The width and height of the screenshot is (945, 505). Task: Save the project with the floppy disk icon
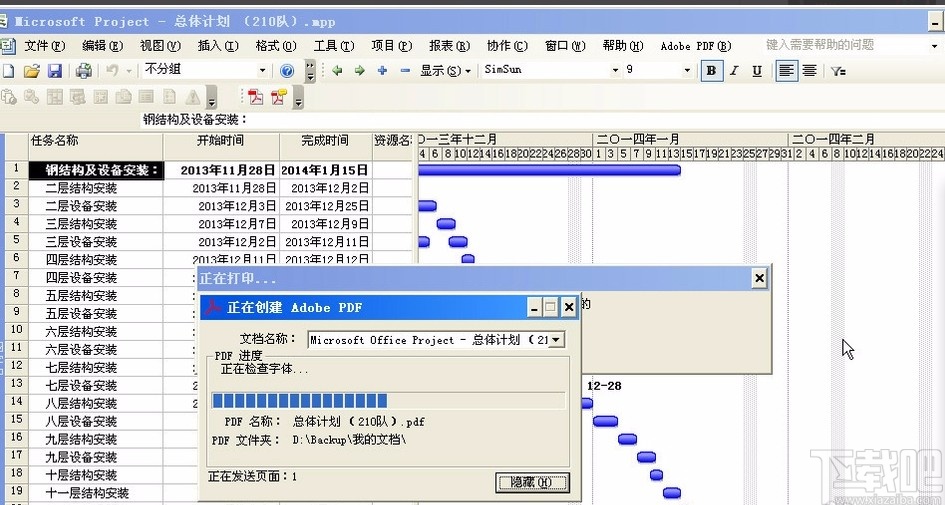pos(55,71)
